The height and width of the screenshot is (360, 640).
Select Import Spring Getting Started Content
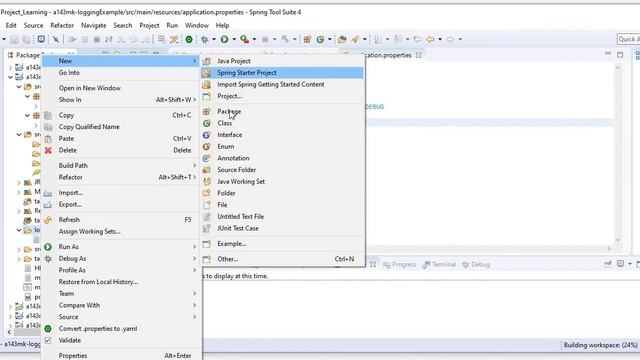[x=282, y=84]
